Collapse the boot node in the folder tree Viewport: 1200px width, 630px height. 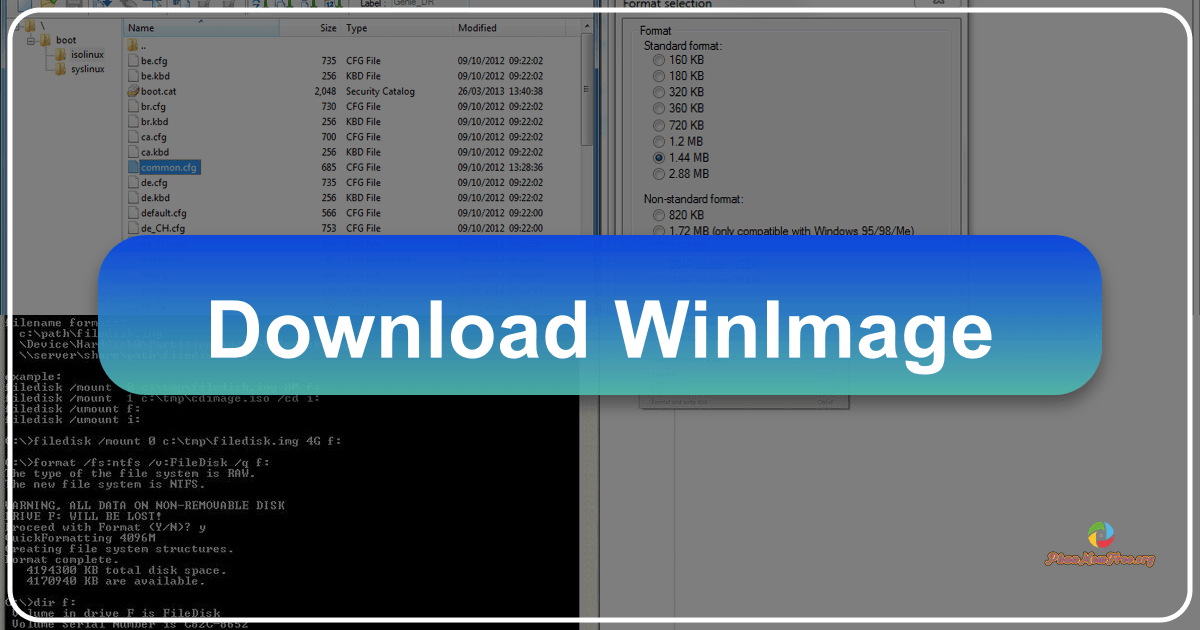[31, 40]
